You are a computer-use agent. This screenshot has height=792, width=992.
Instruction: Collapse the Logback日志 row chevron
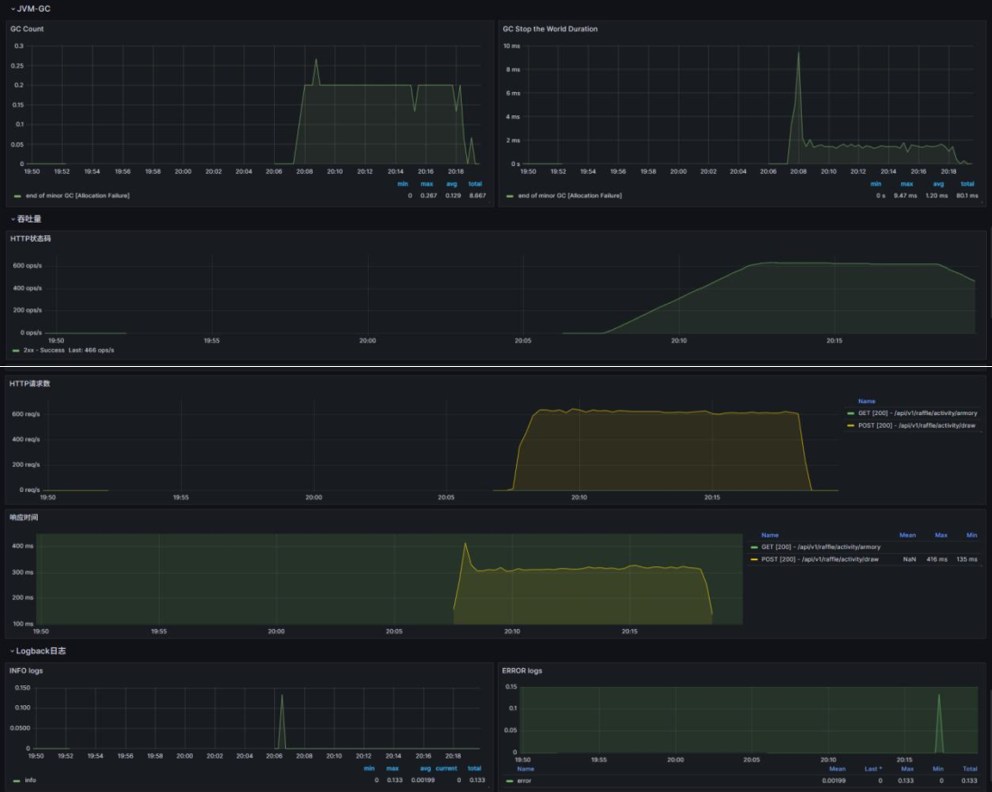pos(12,651)
